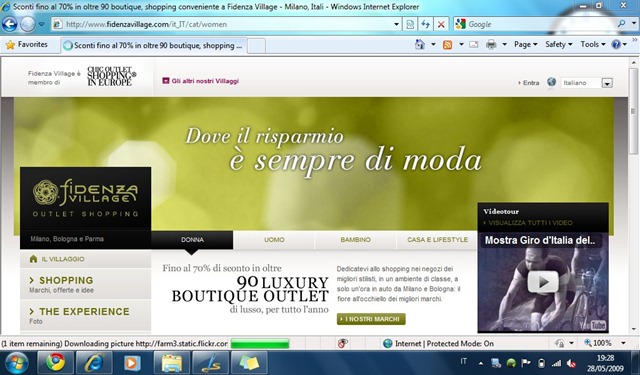Screen dimensions: 640x375
Task: Open the Tools menu
Action: point(593,44)
